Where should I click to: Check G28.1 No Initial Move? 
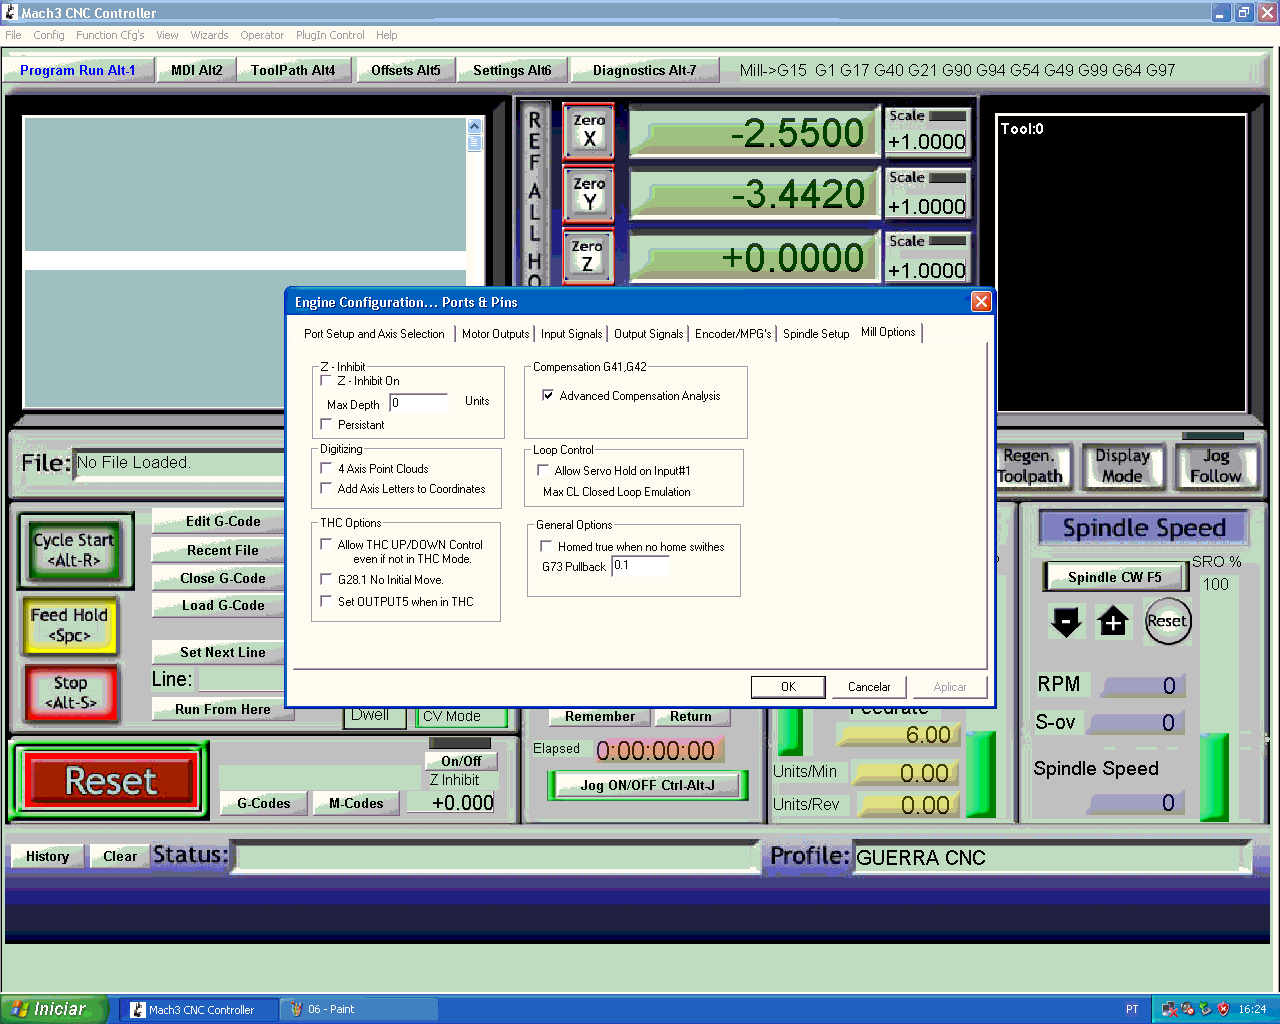pos(326,579)
